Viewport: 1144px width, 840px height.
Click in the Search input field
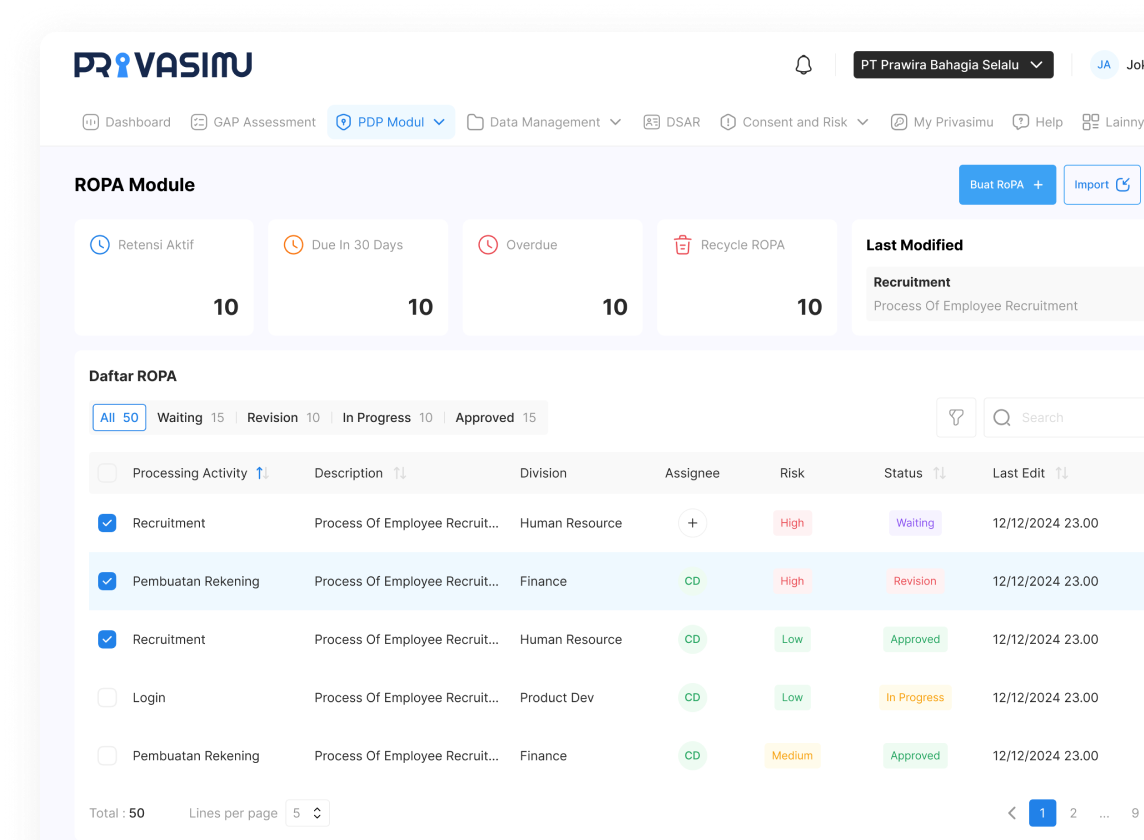tap(1064, 417)
